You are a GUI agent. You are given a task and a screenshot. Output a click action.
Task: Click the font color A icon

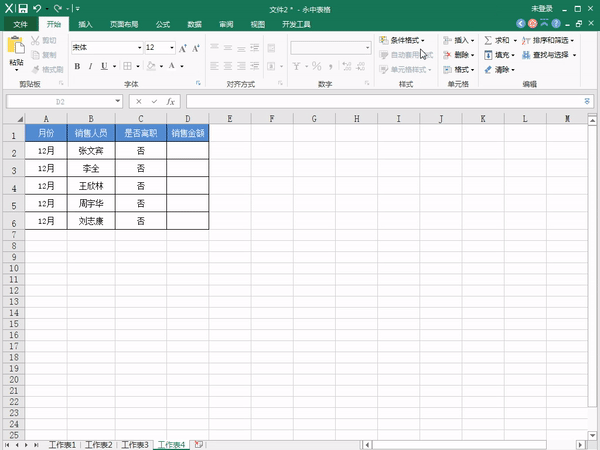tap(172, 66)
